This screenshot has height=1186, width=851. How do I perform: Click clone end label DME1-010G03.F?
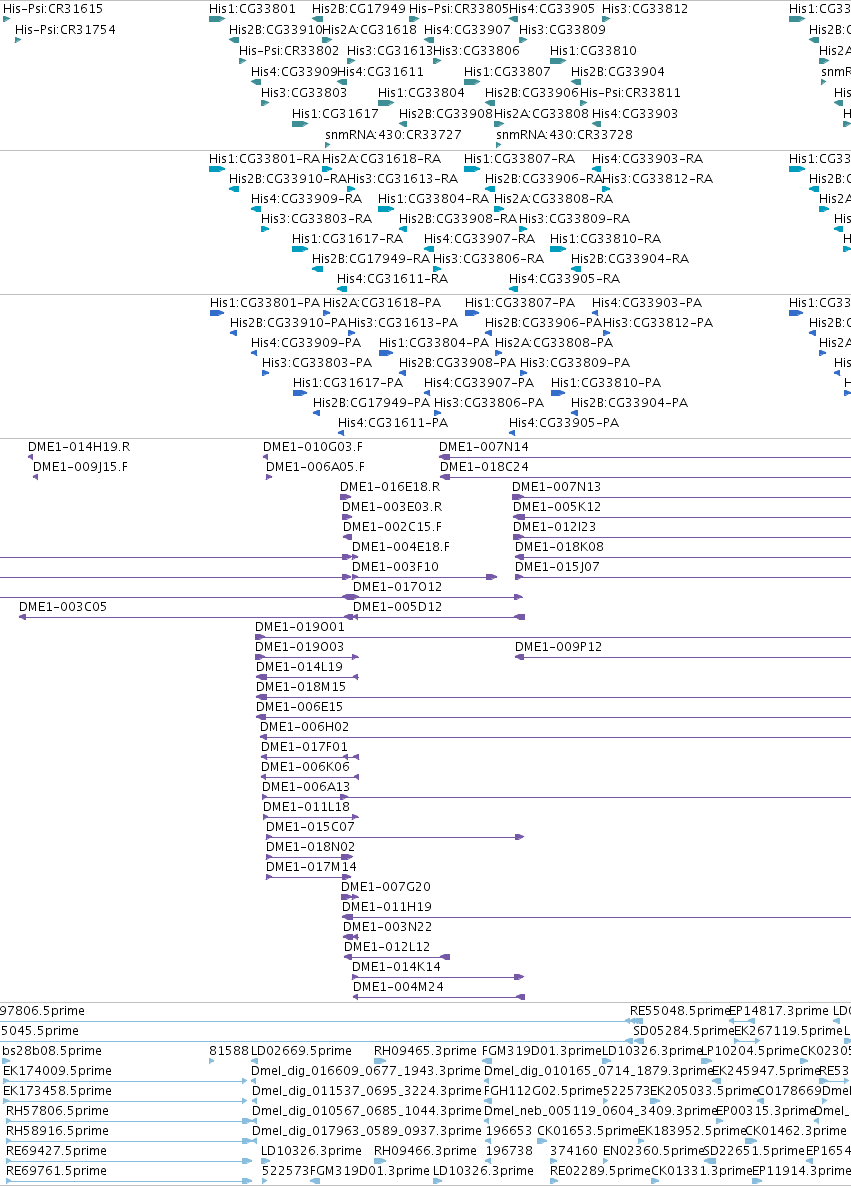coord(312,447)
